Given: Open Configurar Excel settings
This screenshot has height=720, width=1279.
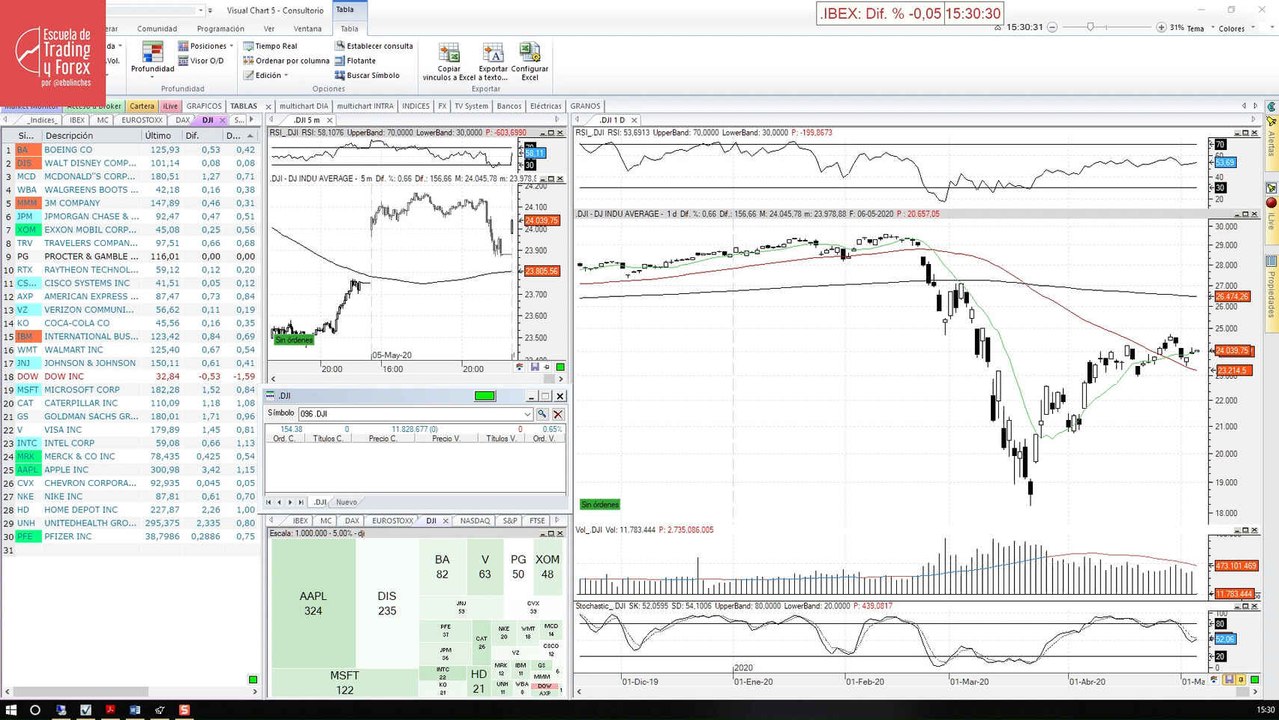Looking at the screenshot, I should pyautogui.click(x=530, y=62).
